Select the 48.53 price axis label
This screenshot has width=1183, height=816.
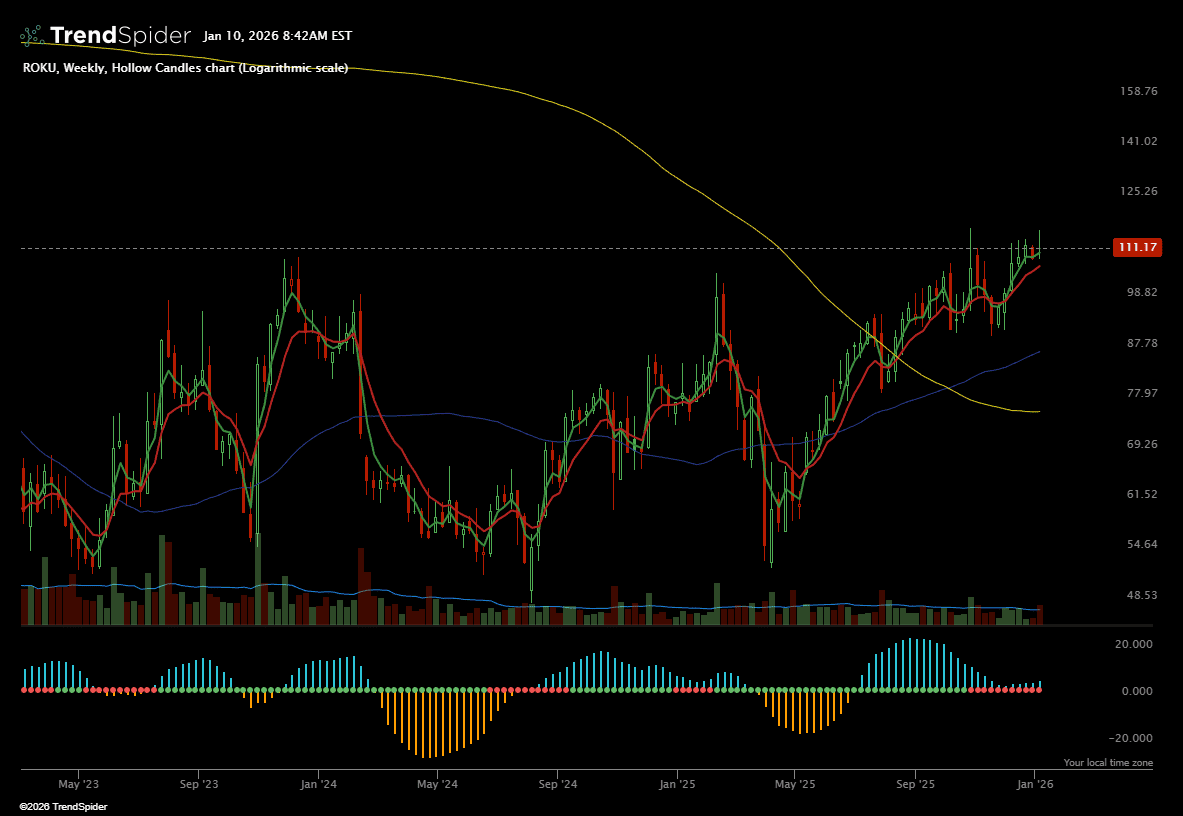(x=1141, y=595)
